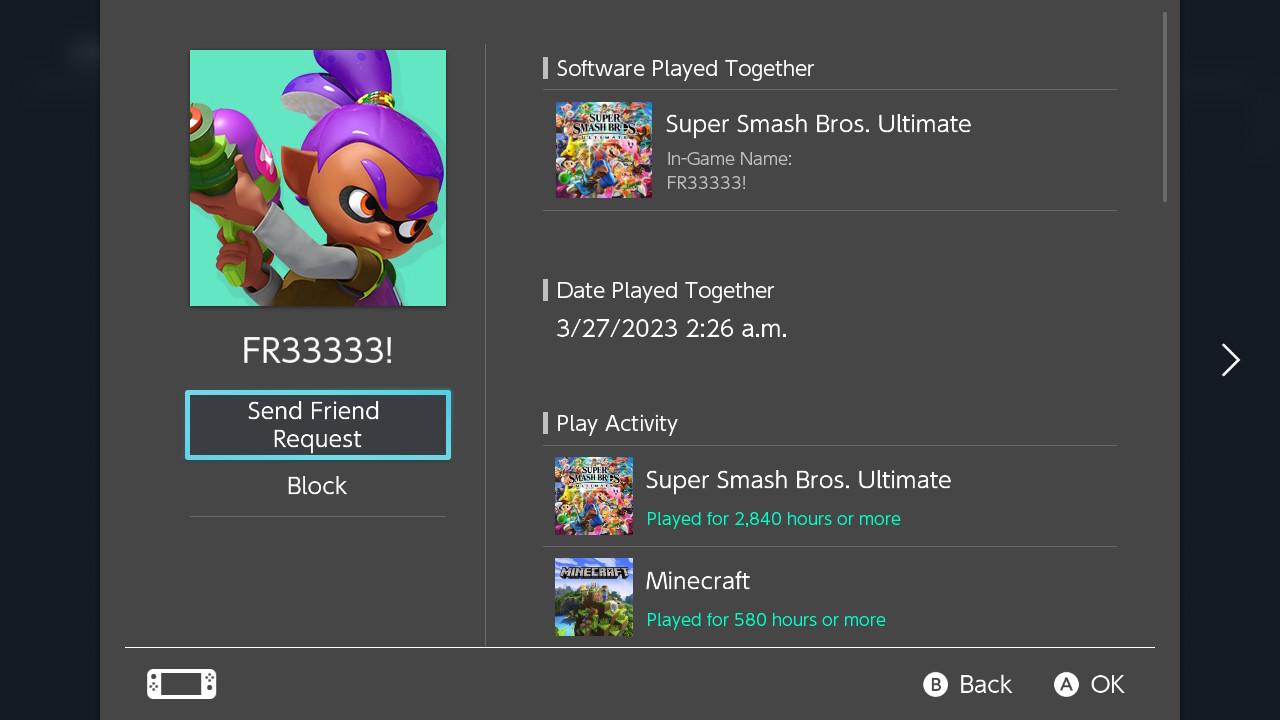The image size is (1280, 720).
Task: Select Smash Bros. thumbnail in Play Activity
Action: pyautogui.click(x=594, y=496)
